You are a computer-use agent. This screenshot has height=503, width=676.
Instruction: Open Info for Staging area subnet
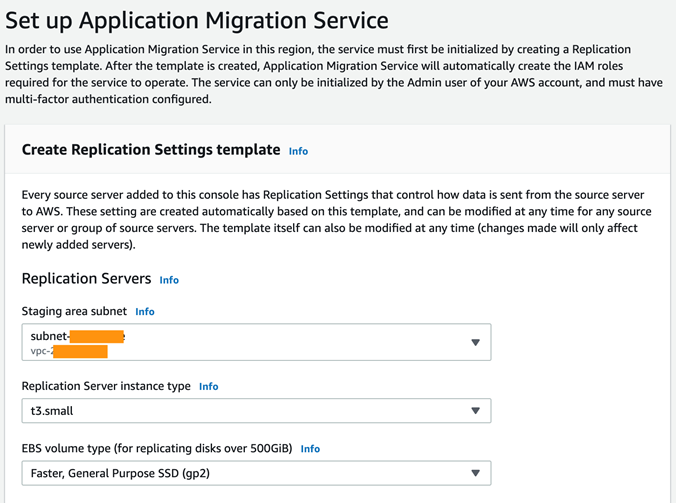click(145, 312)
